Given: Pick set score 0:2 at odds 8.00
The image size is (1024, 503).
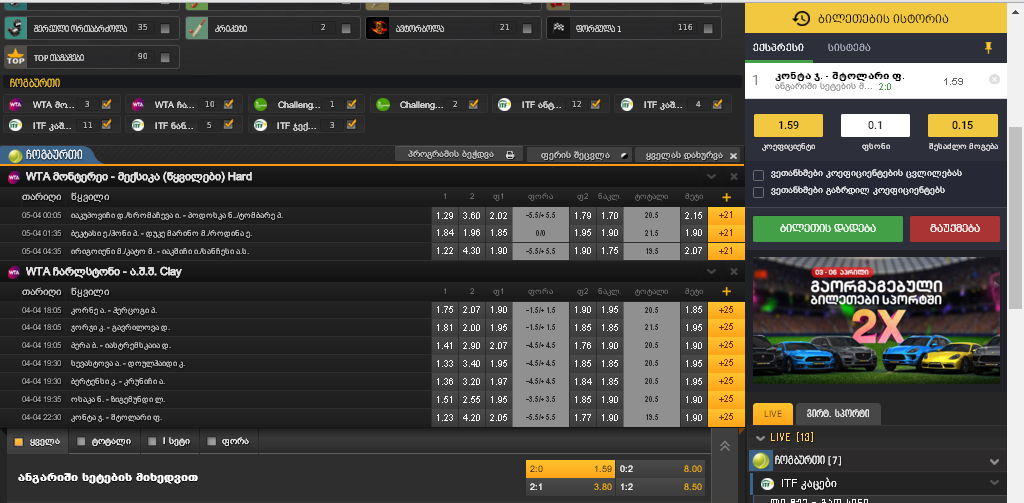Looking at the screenshot, I should pos(661,469).
